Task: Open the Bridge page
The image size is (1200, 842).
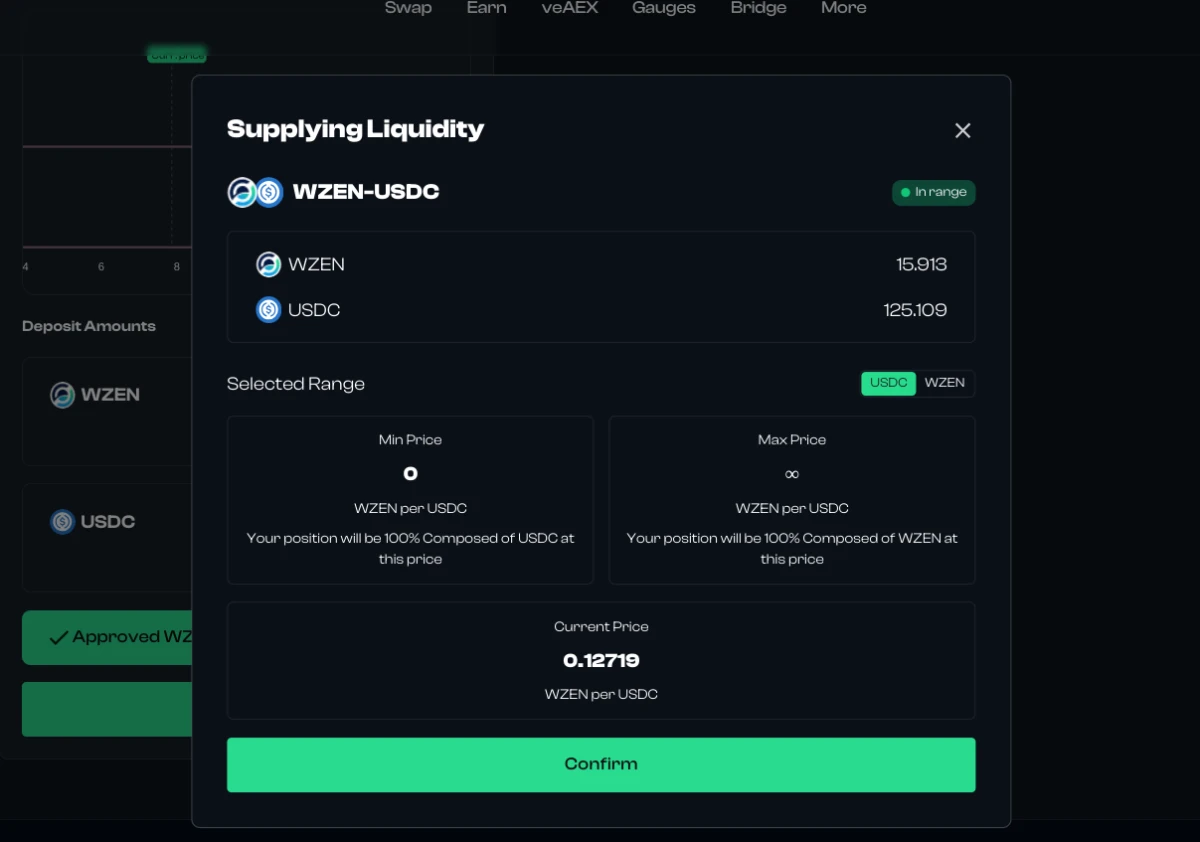Action: pos(758,8)
